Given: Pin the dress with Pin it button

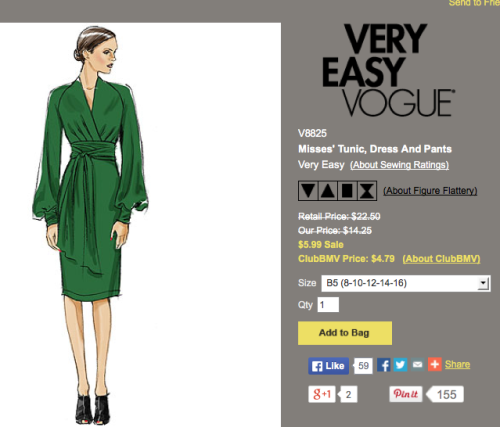Looking at the screenshot, I should 406,394.
